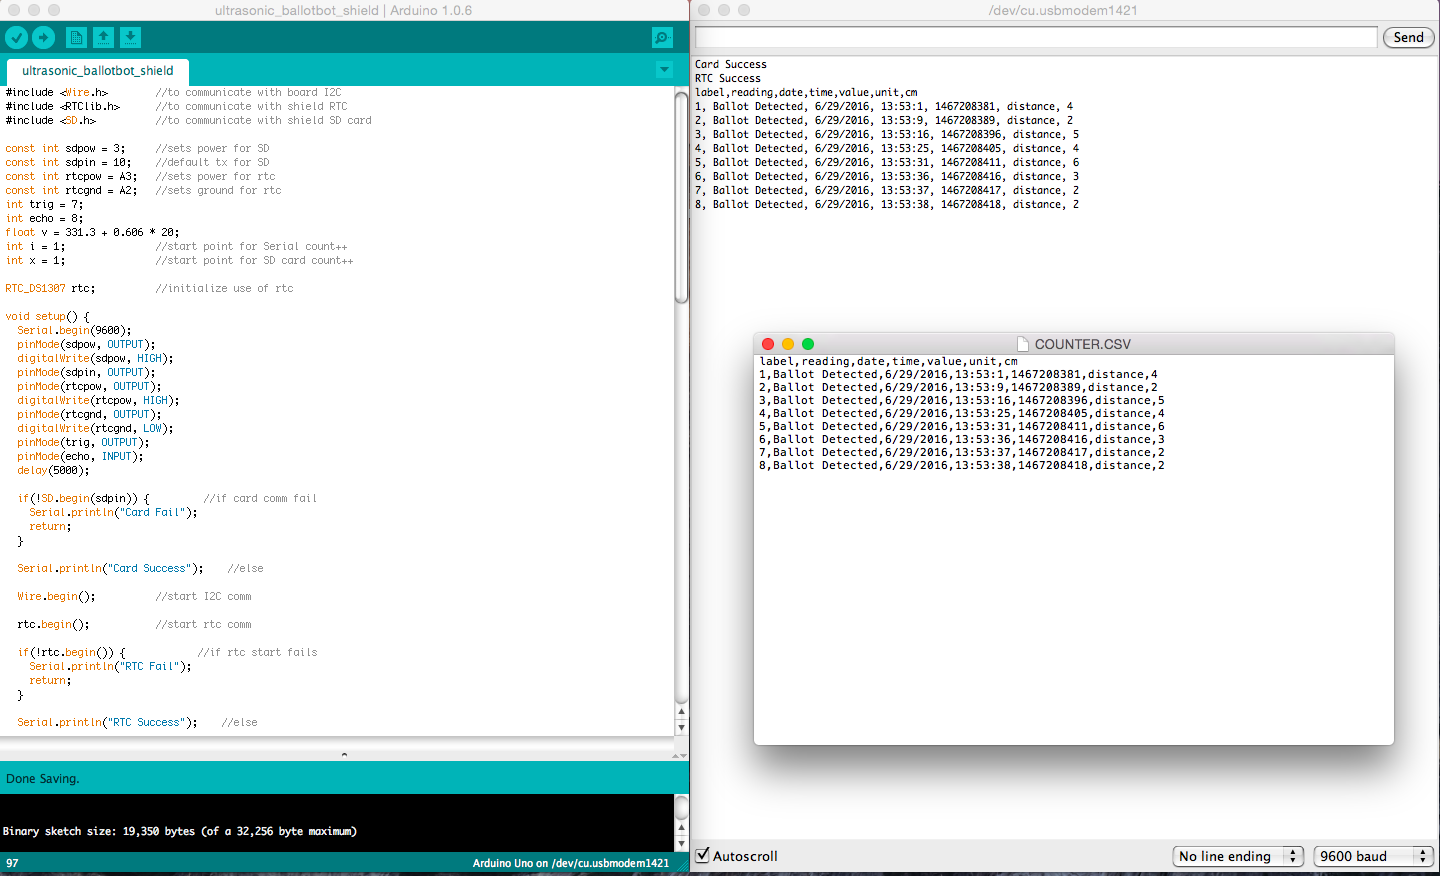
Task: Open the No line ending dropdown
Action: [x=1238, y=856]
